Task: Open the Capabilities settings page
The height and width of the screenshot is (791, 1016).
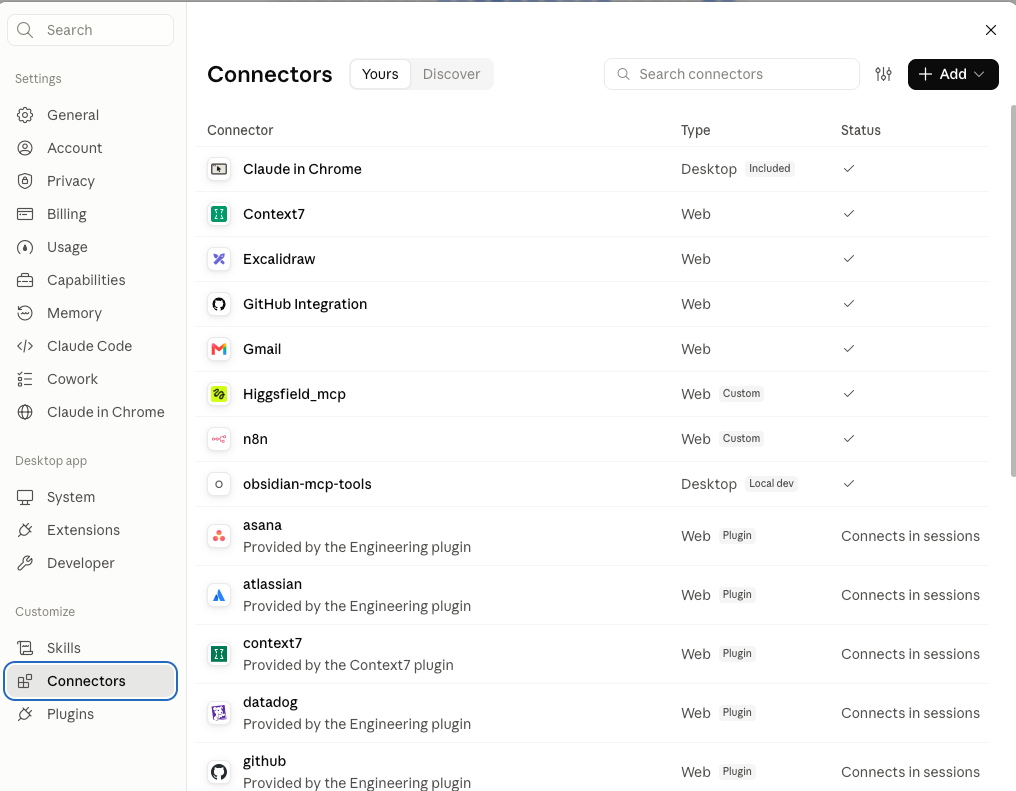Action: 90,281
